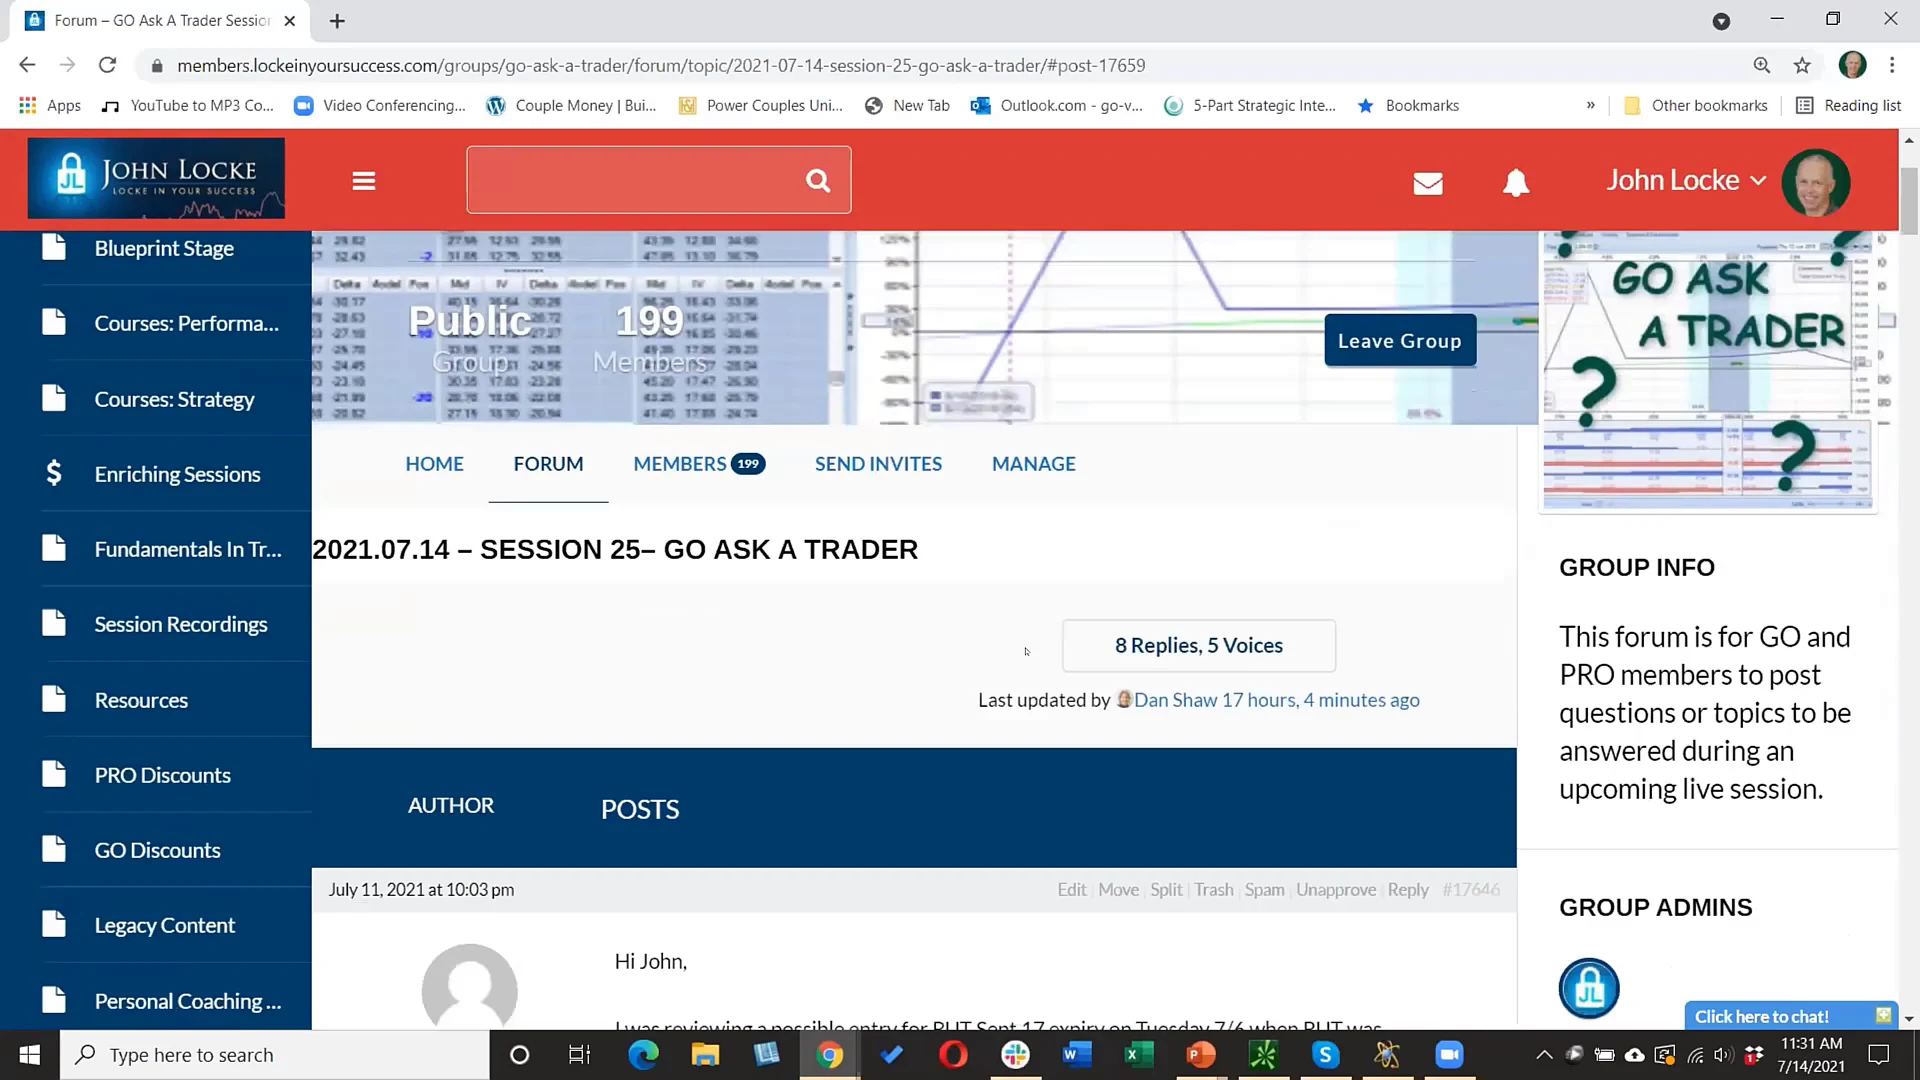
Task: Open Courses: Strategy in the sidebar
Action: (x=174, y=399)
